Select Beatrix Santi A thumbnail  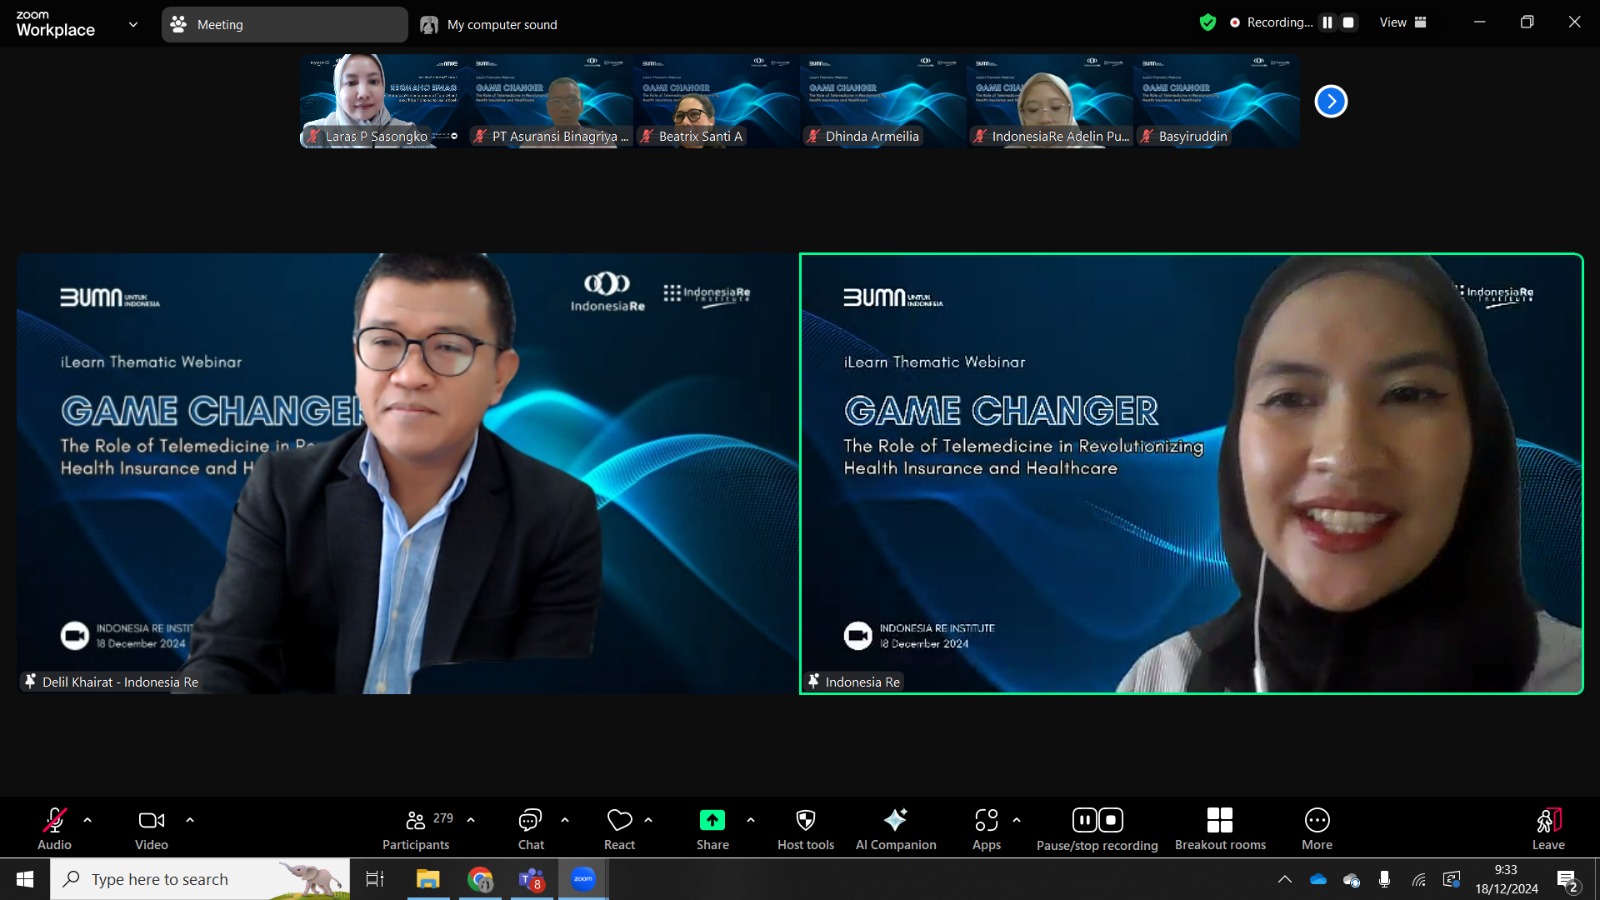(717, 101)
